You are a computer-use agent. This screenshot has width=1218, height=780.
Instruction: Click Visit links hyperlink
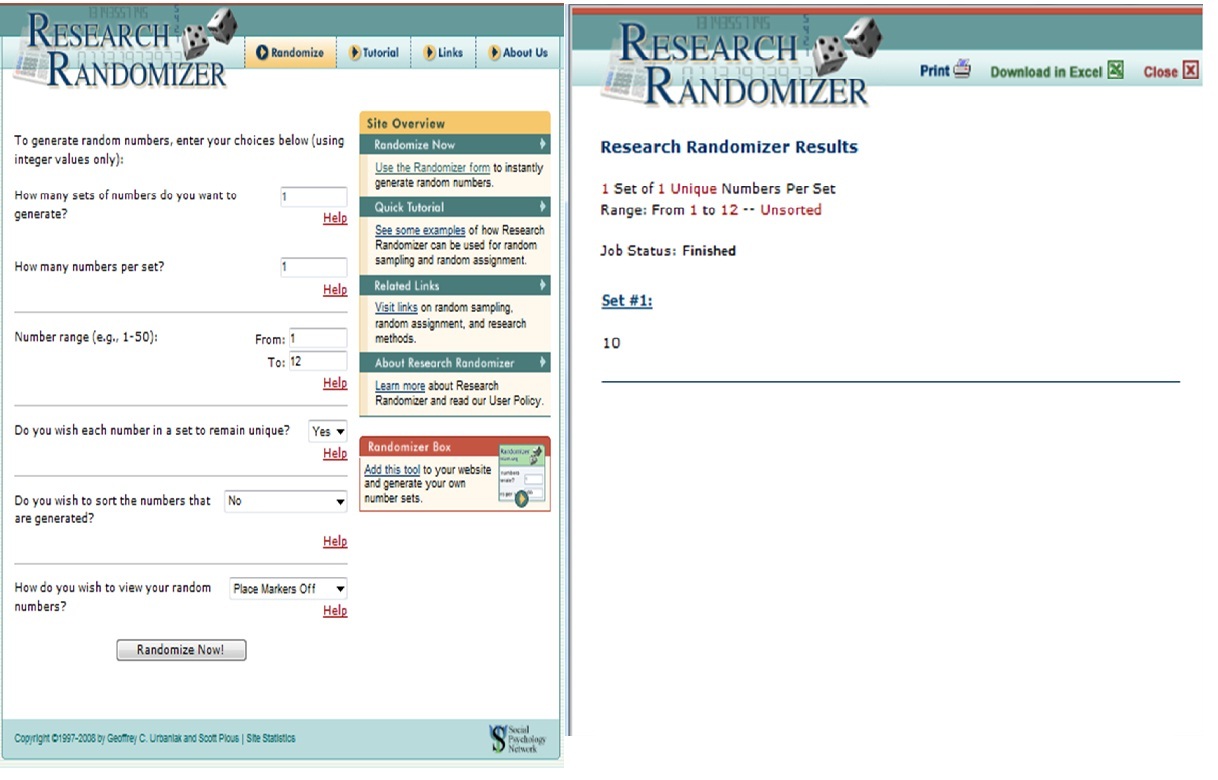click(396, 308)
